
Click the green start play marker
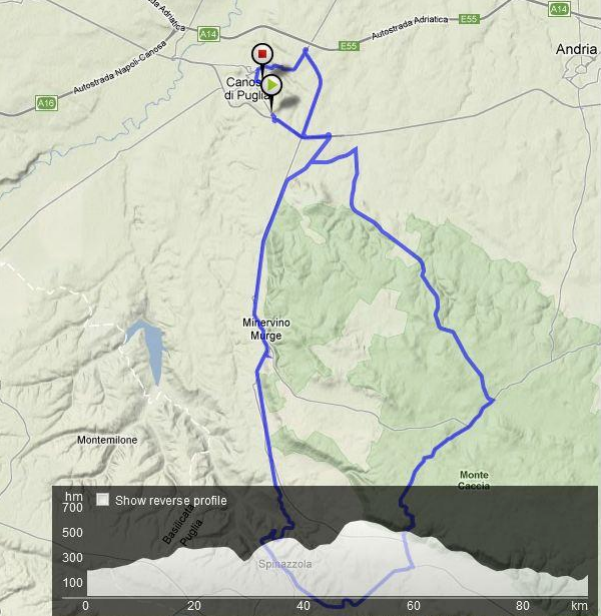pos(271,85)
